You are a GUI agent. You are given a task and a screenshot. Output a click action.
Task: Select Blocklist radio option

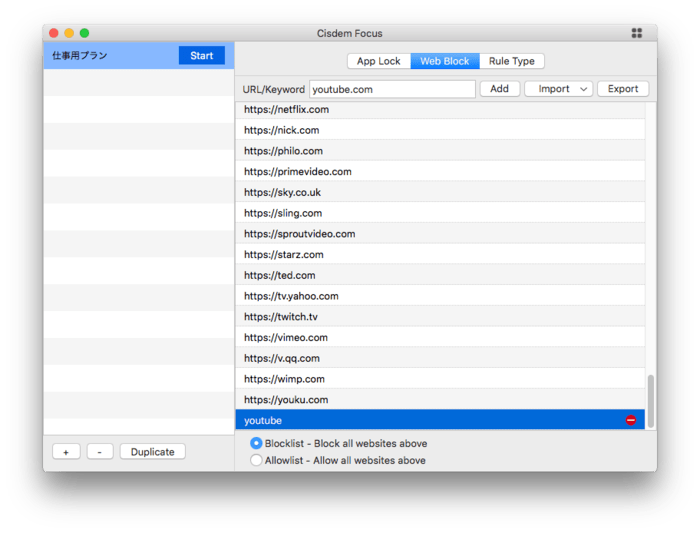click(256, 443)
